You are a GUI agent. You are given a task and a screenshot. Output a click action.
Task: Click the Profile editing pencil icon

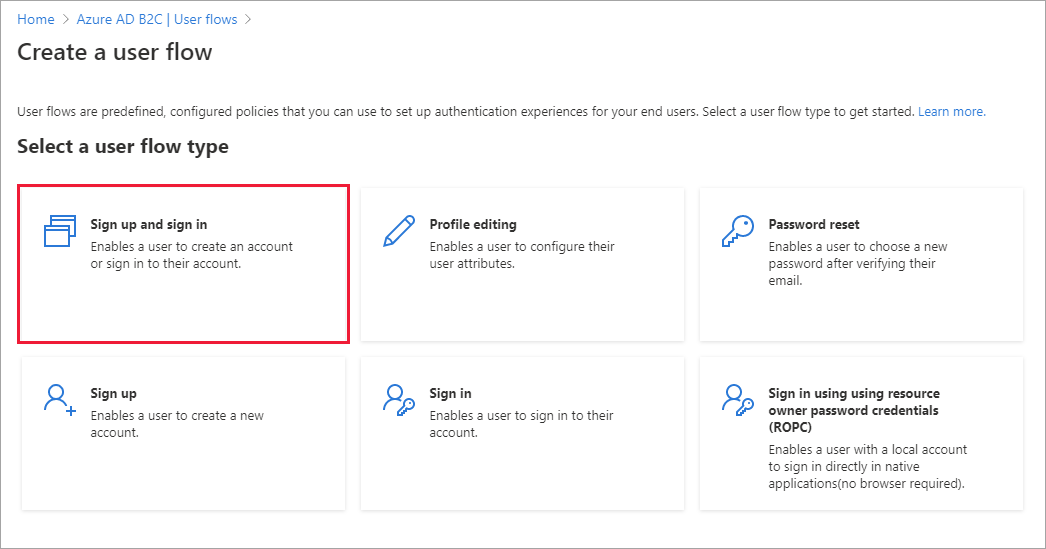click(399, 231)
